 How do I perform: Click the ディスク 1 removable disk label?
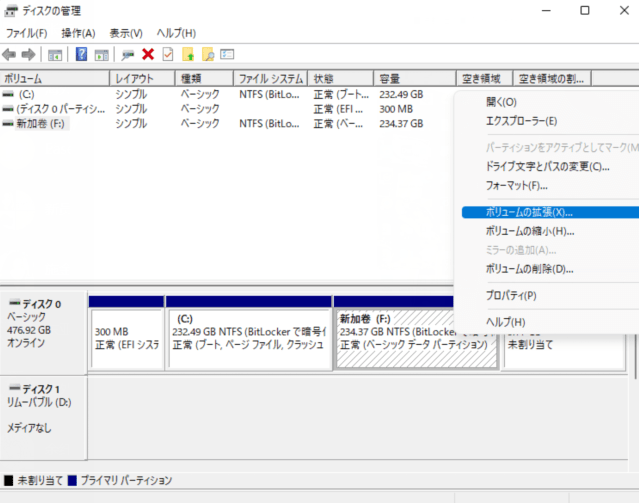pyautogui.click(x=43, y=418)
